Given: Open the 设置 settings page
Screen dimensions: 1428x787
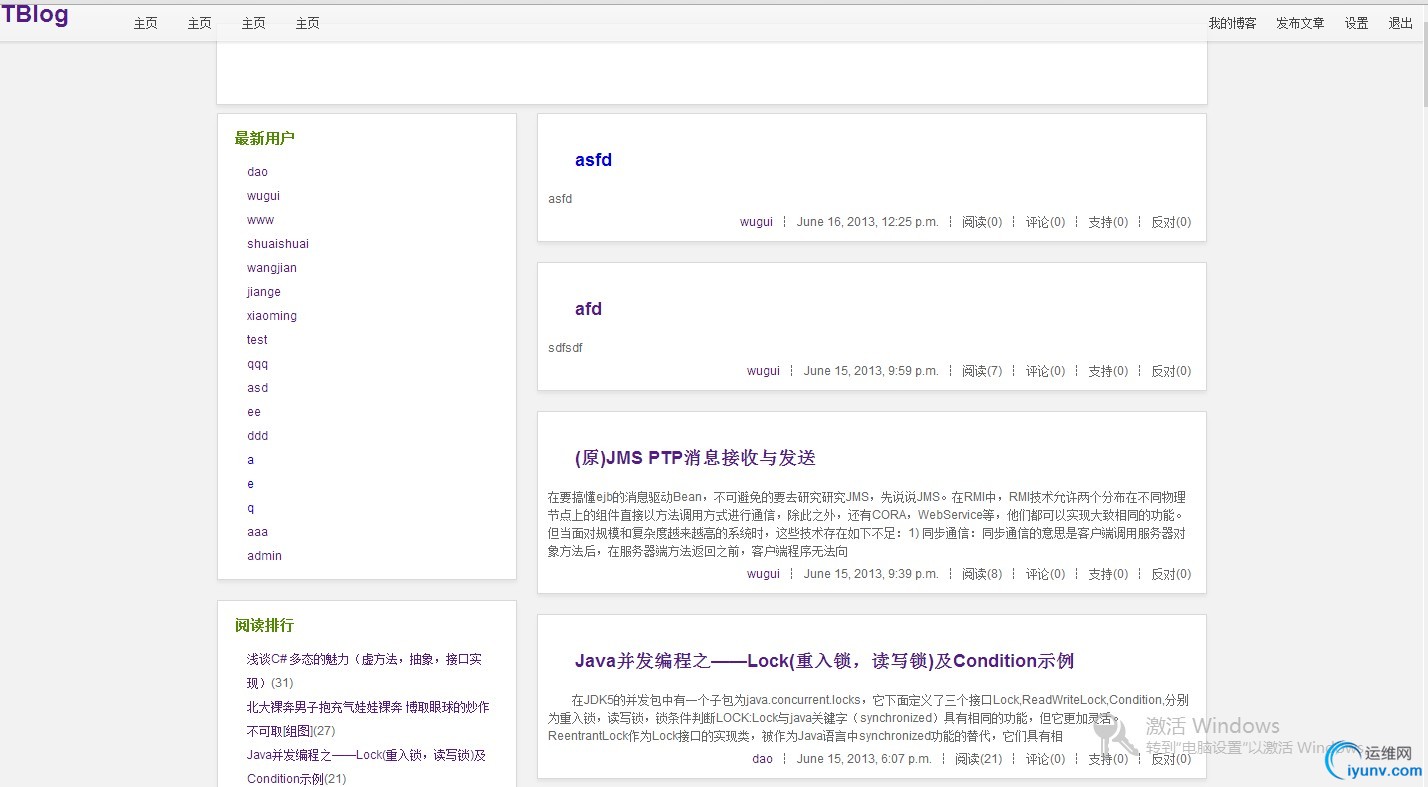Looking at the screenshot, I should 1356,23.
